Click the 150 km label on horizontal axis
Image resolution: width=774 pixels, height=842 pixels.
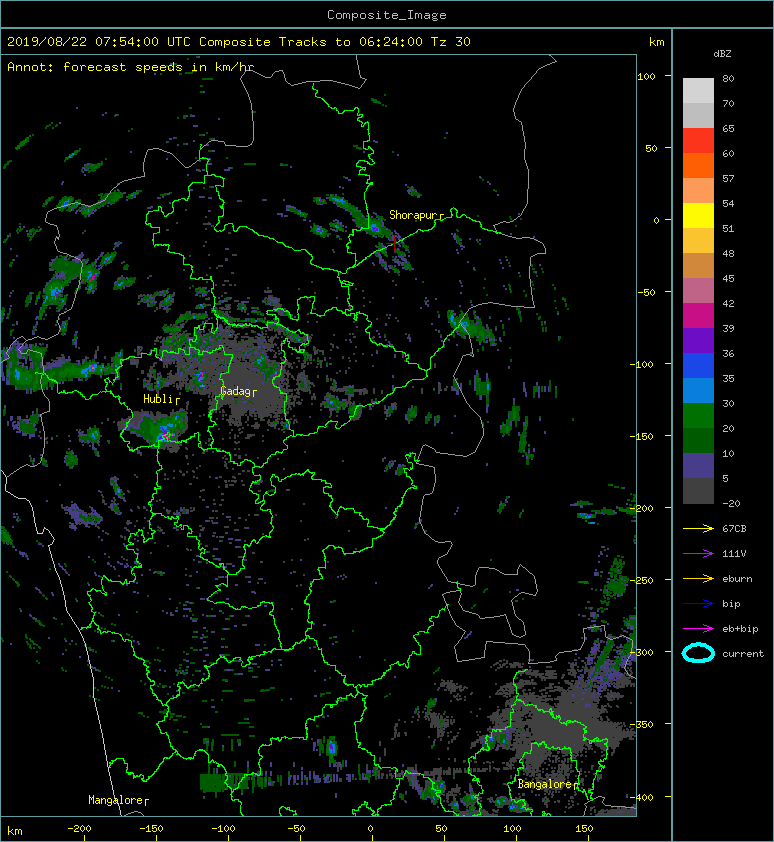584,829
